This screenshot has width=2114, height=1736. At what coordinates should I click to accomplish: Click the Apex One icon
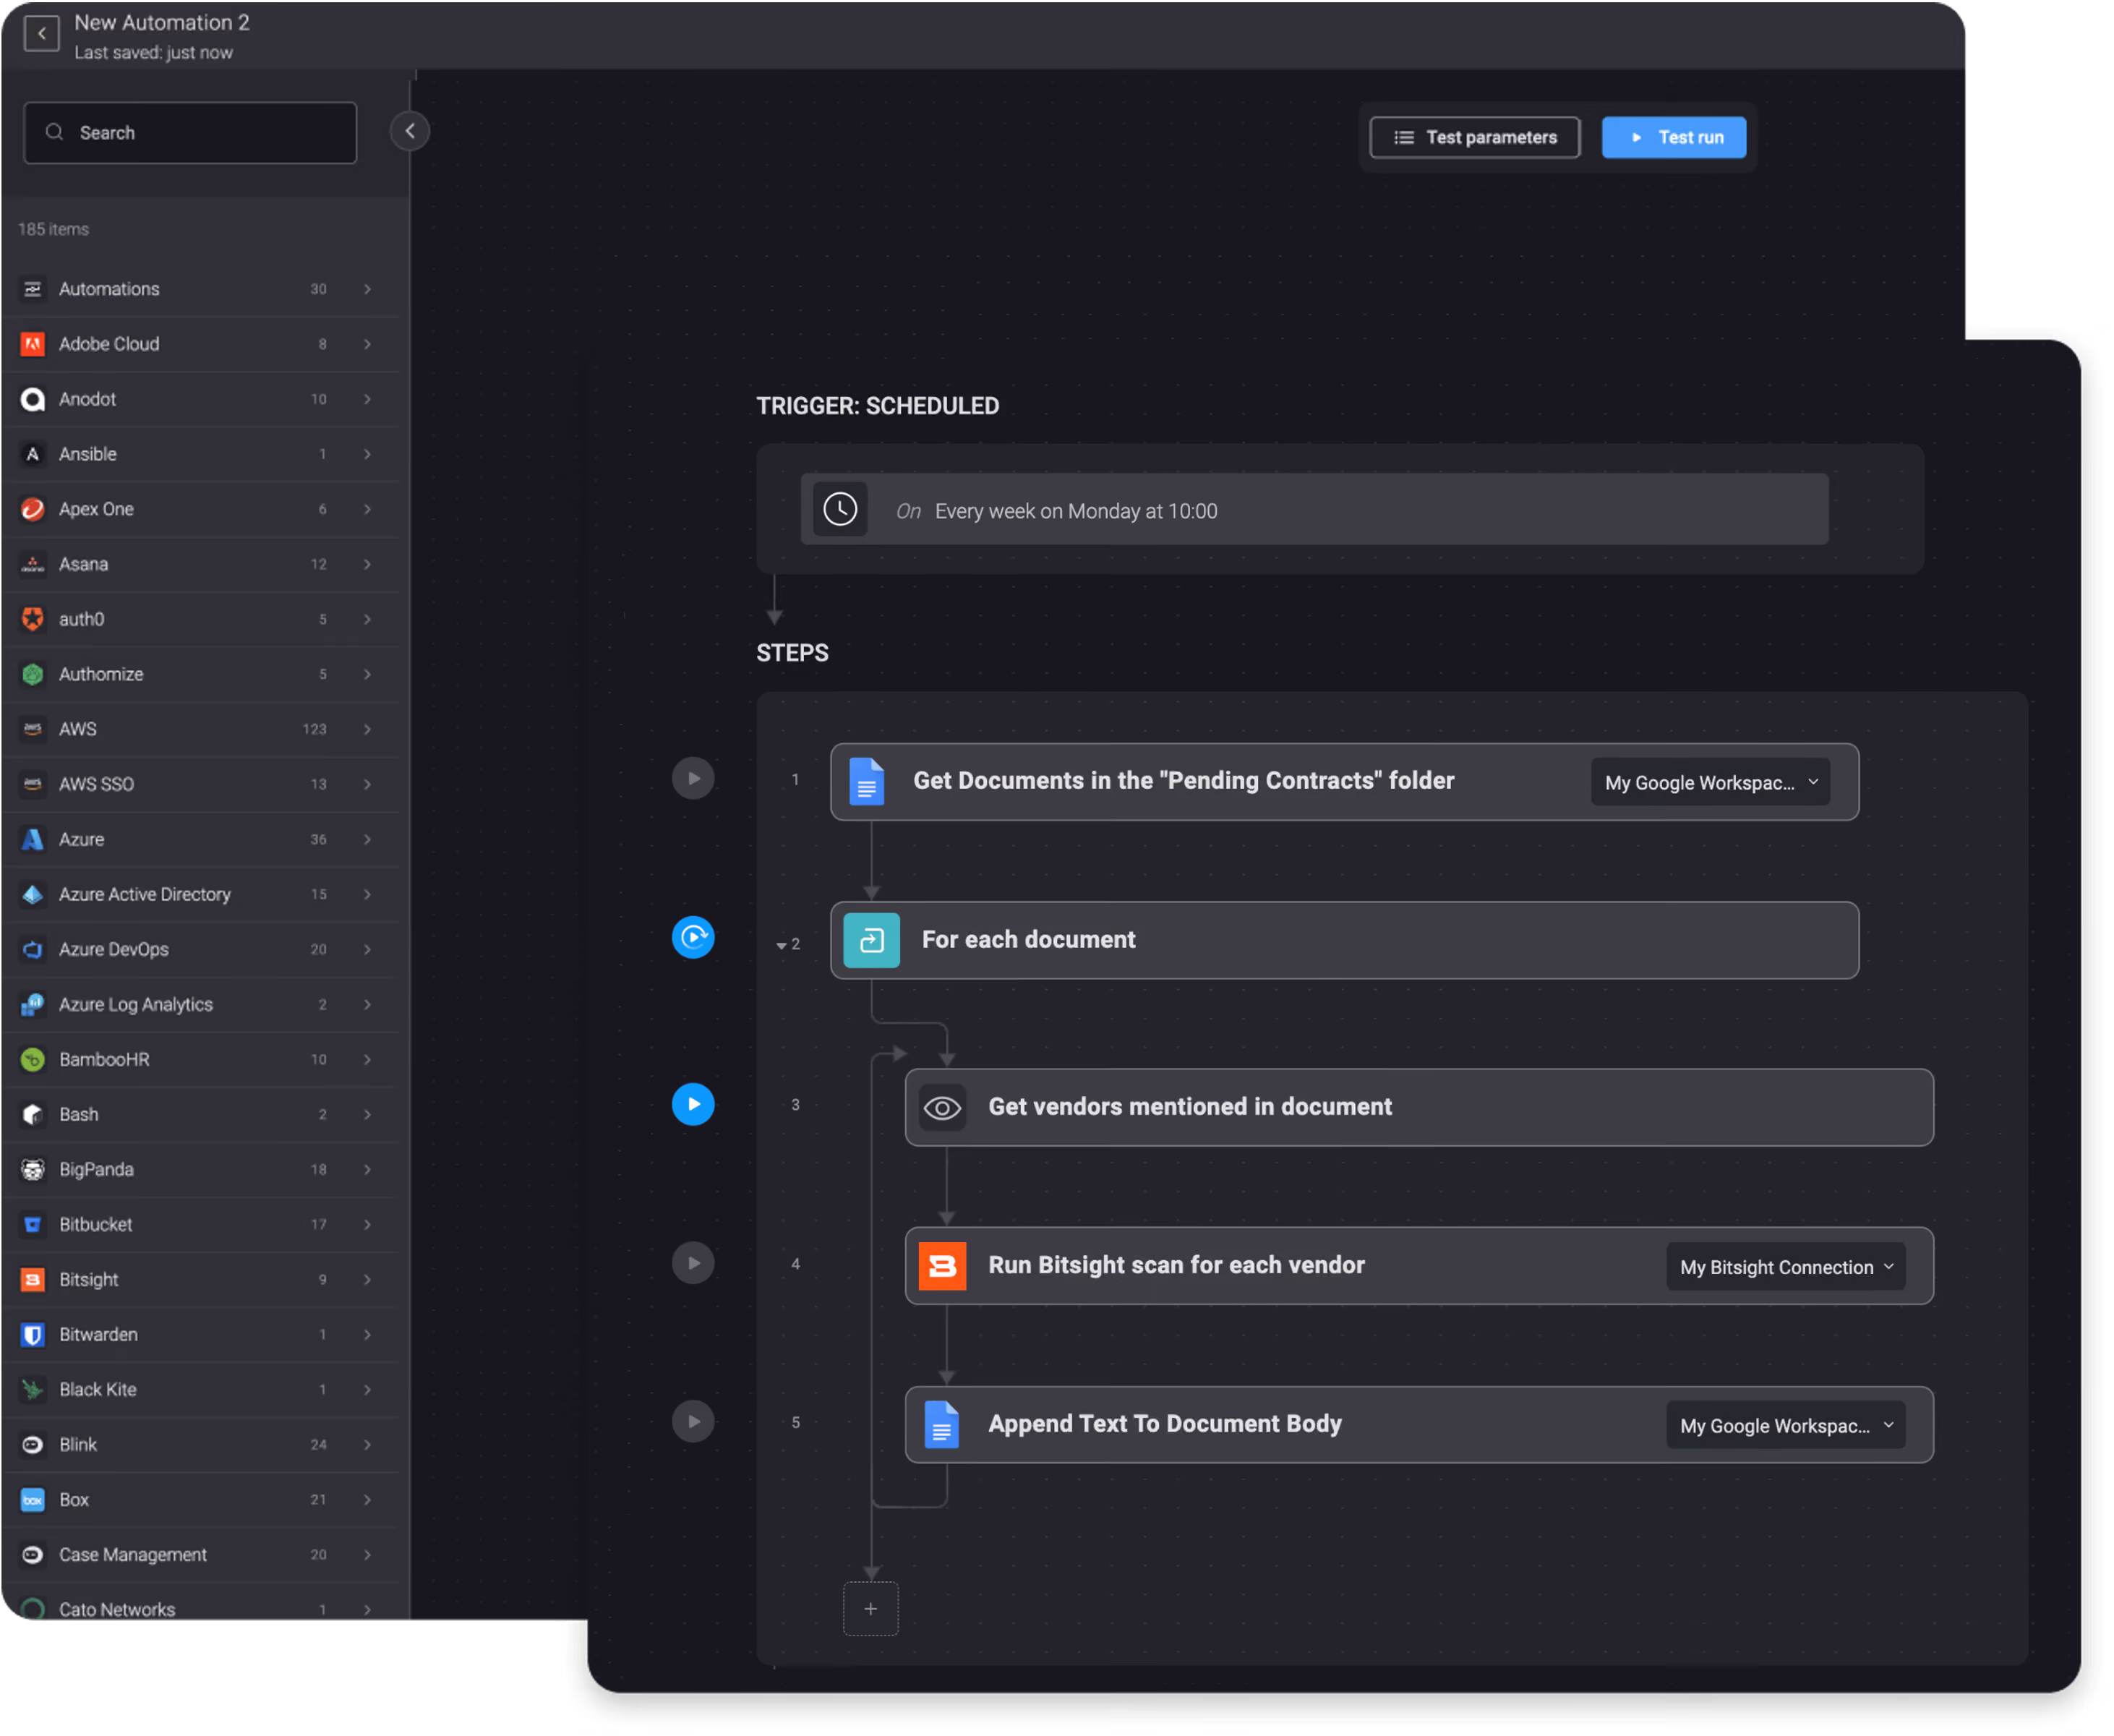click(33, 510)
